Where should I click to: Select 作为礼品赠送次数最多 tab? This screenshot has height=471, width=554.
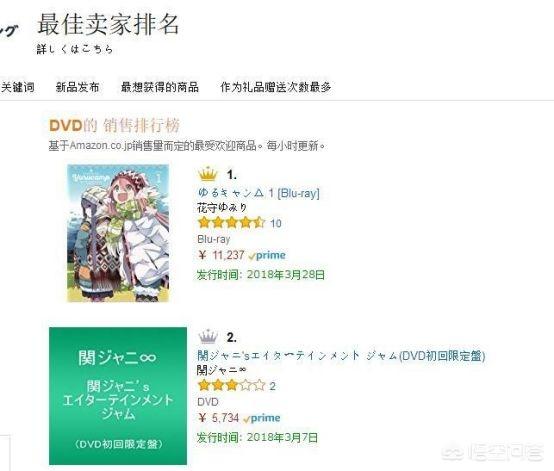276,87
